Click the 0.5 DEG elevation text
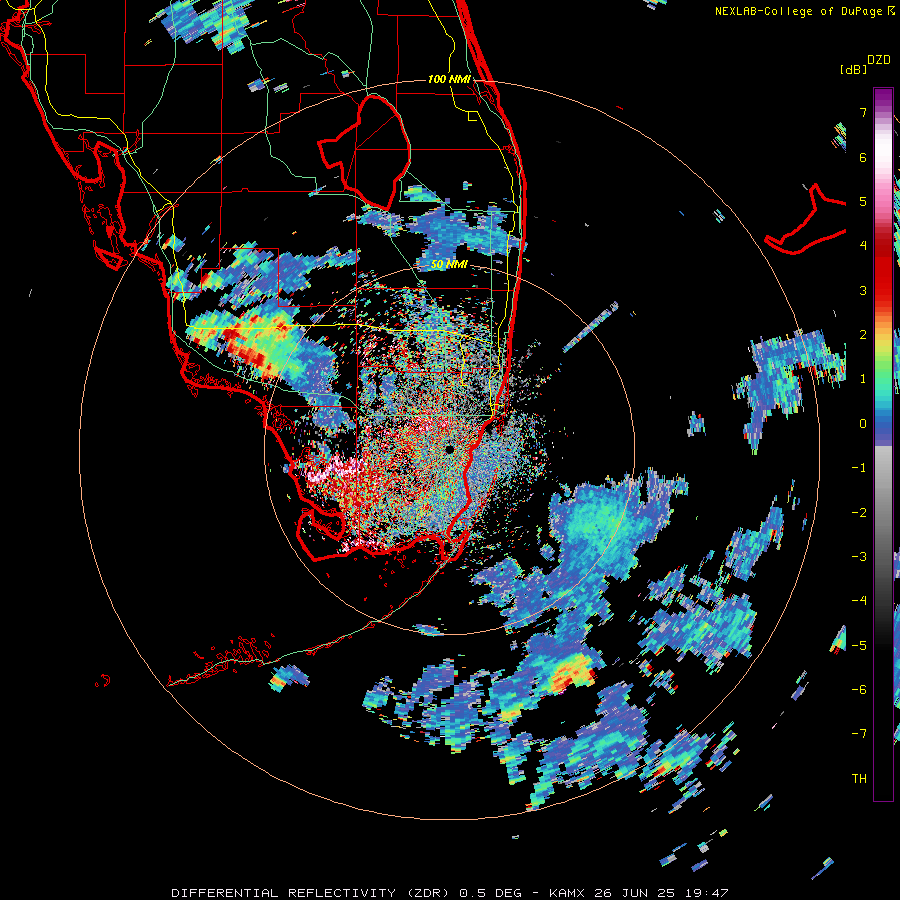The height and width of the screenshot is (900, 900). pos(491,893)
